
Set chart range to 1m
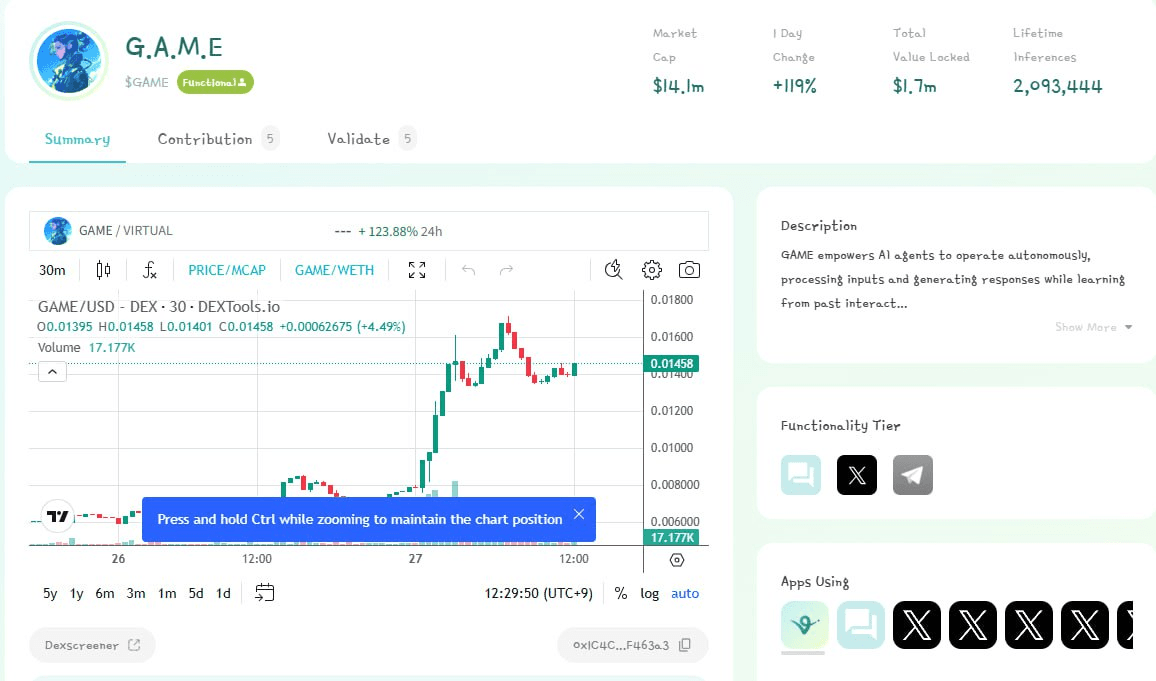(x=167, y=593)
